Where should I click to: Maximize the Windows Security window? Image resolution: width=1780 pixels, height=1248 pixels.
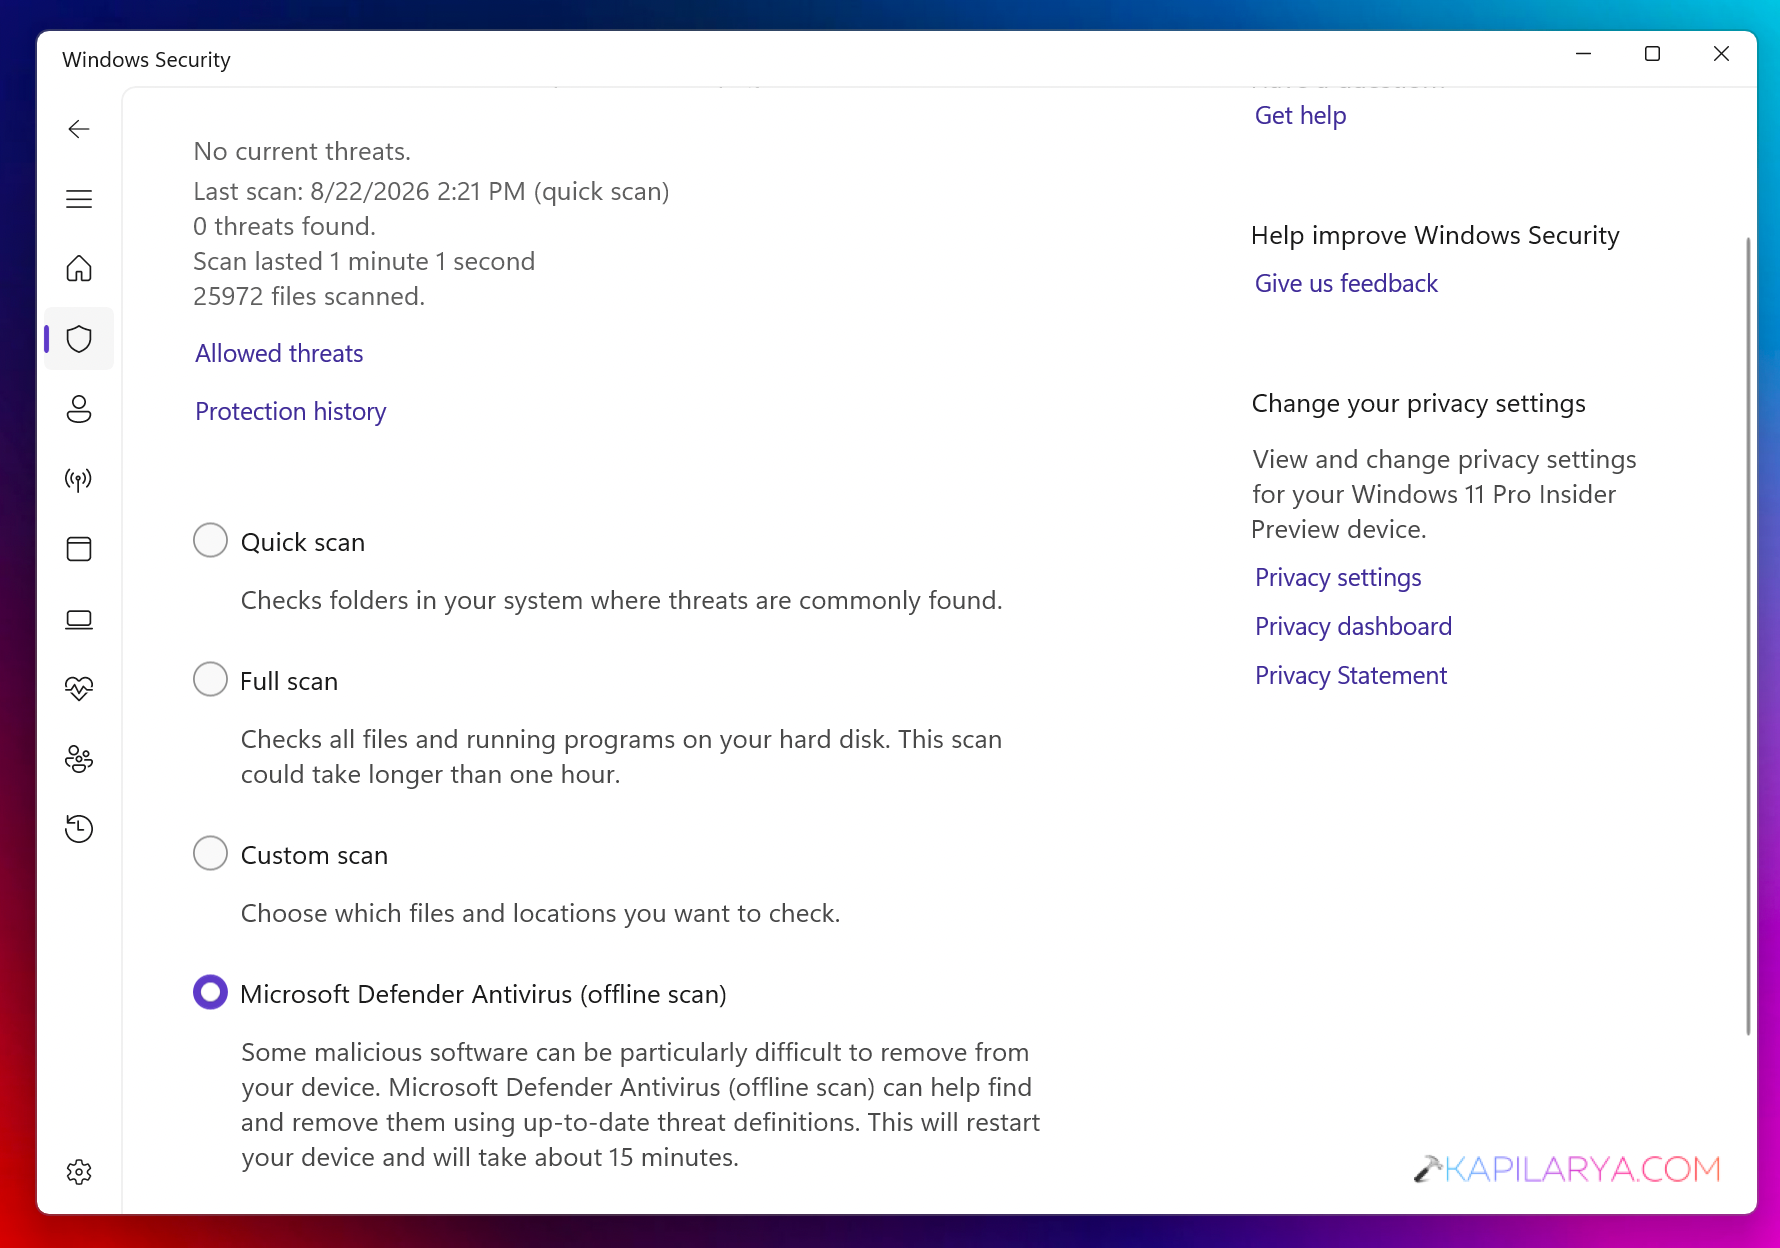point(1652,54)
